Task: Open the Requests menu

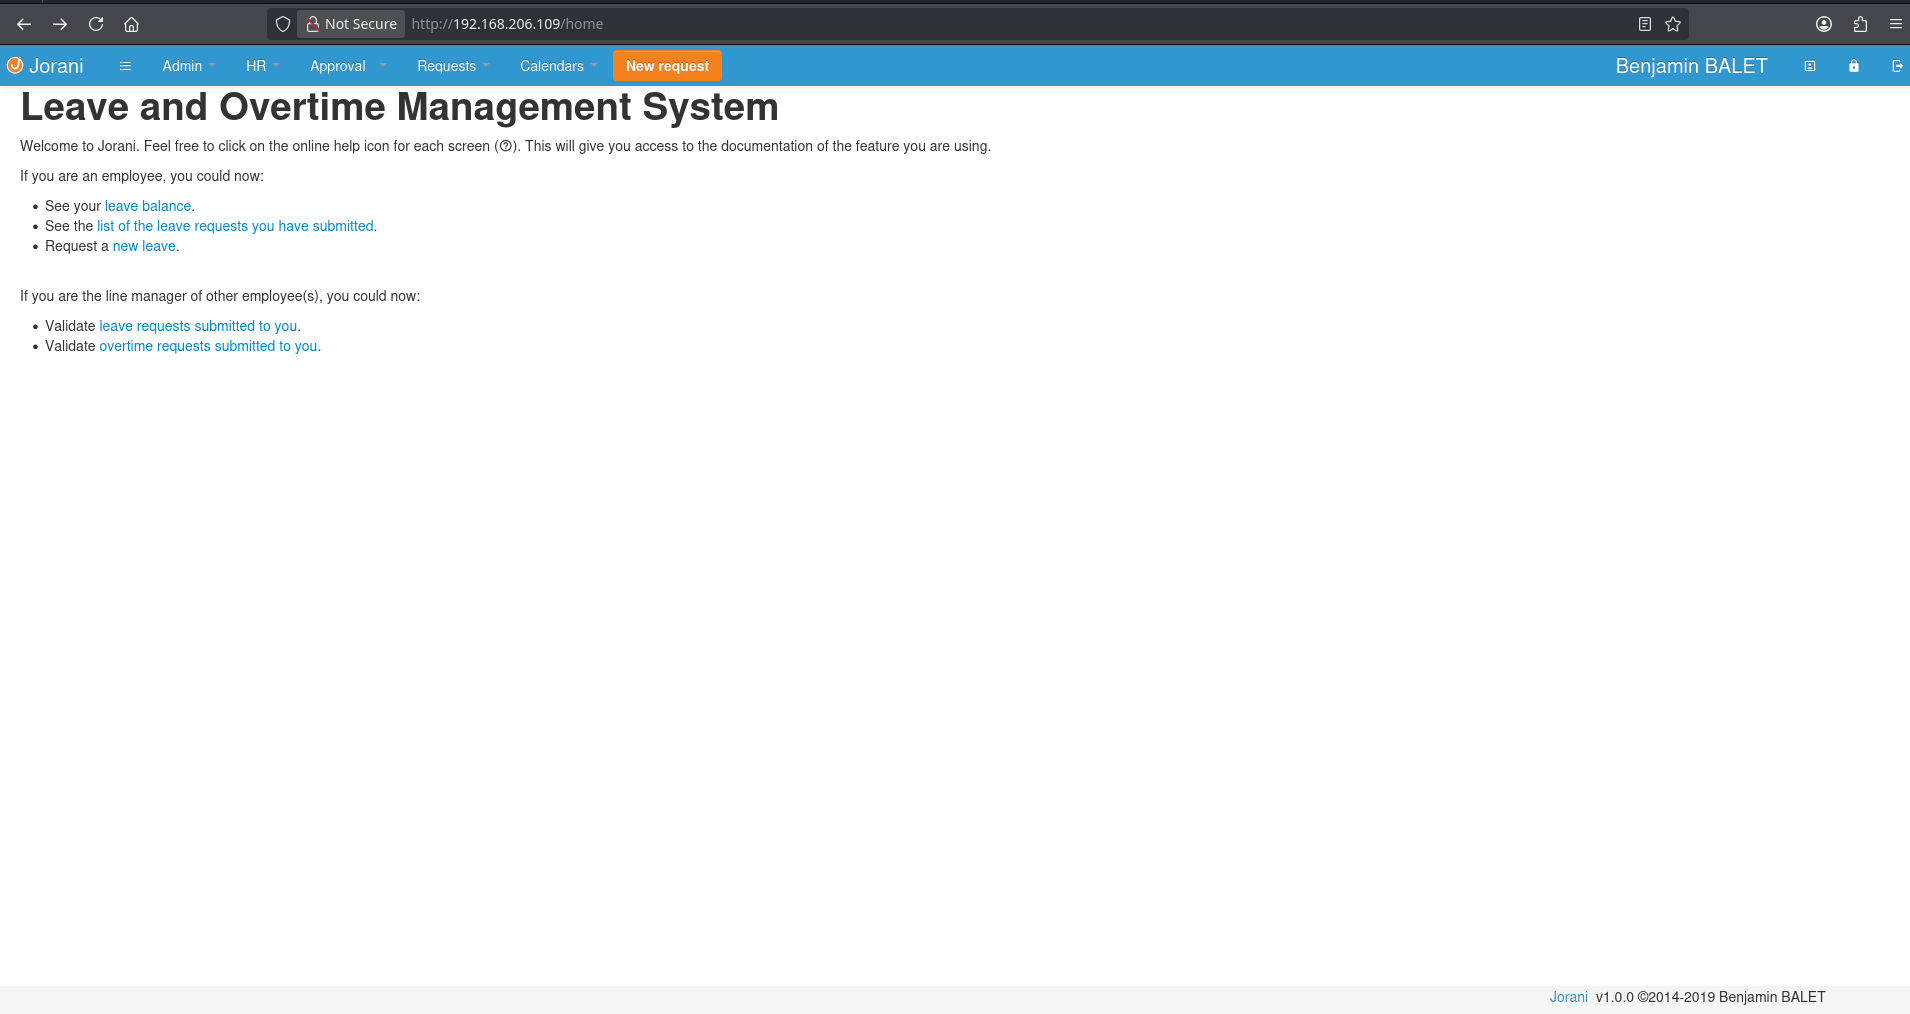Action: 453,66
